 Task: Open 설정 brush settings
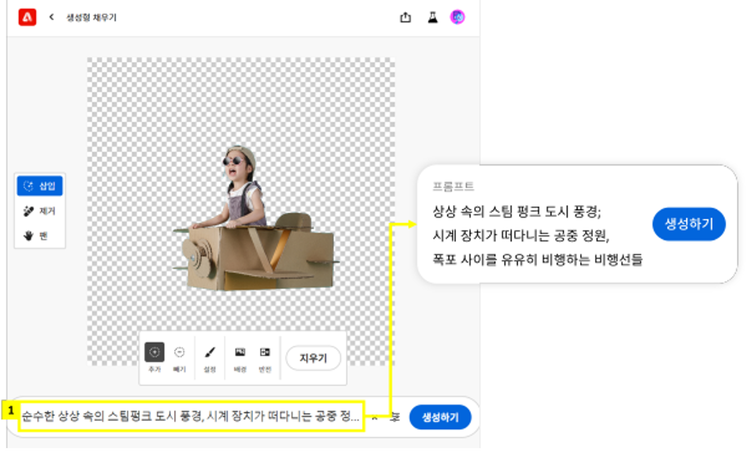pos(210,354)
